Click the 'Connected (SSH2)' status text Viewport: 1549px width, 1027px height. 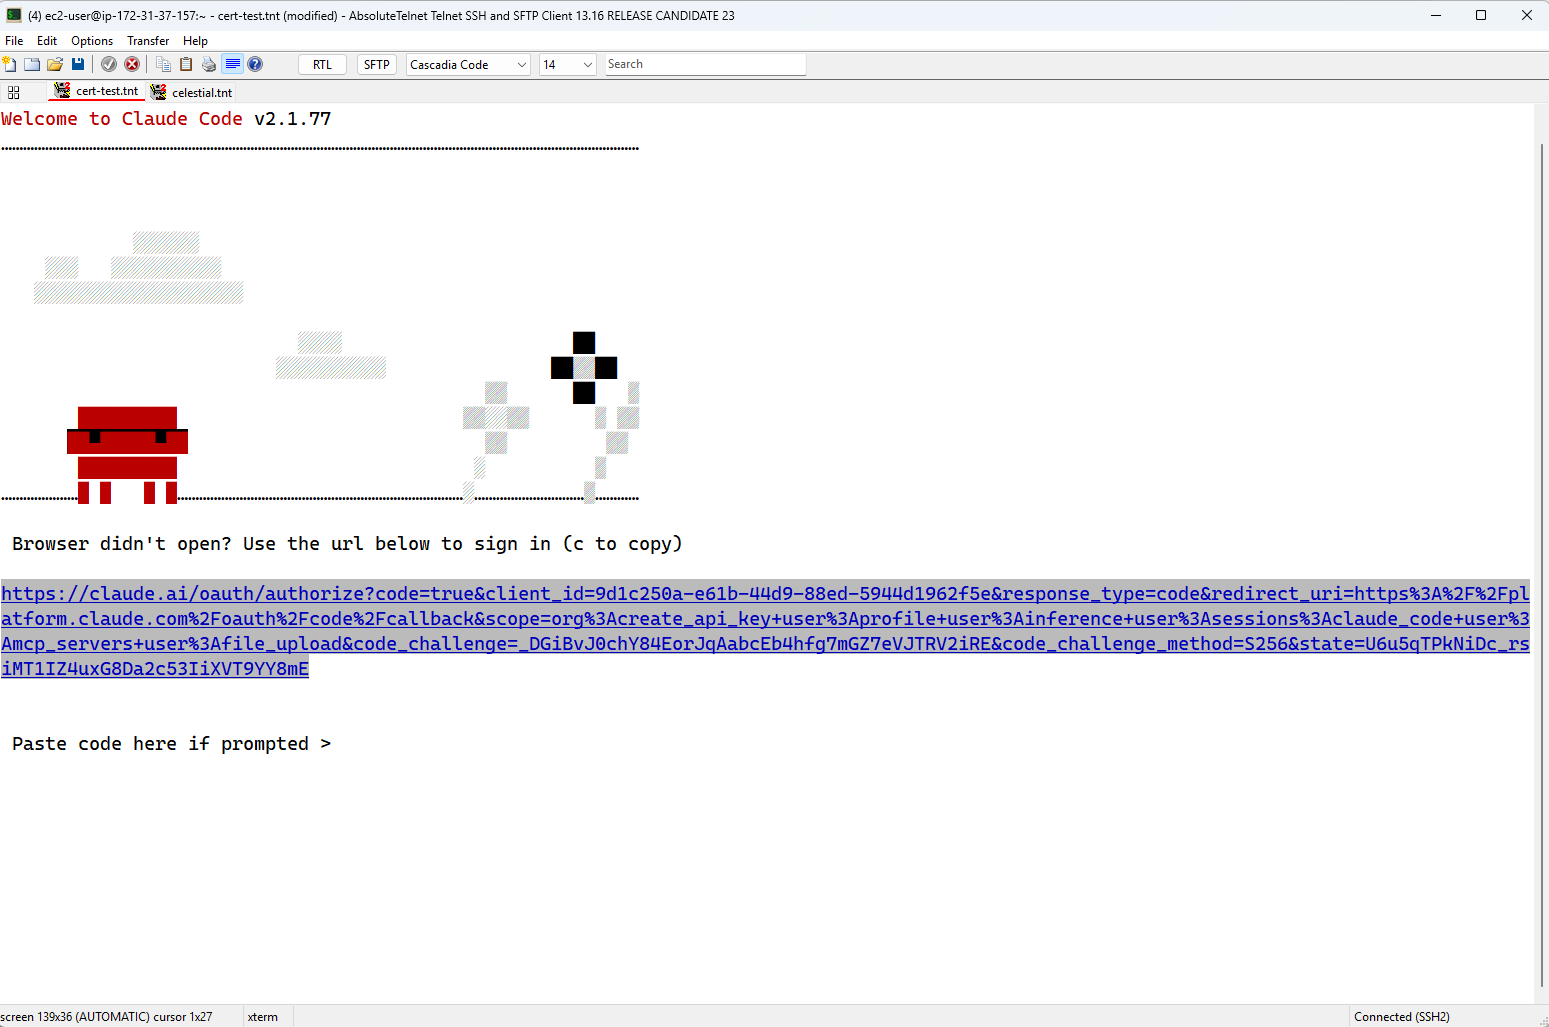pos(1402,1017)
